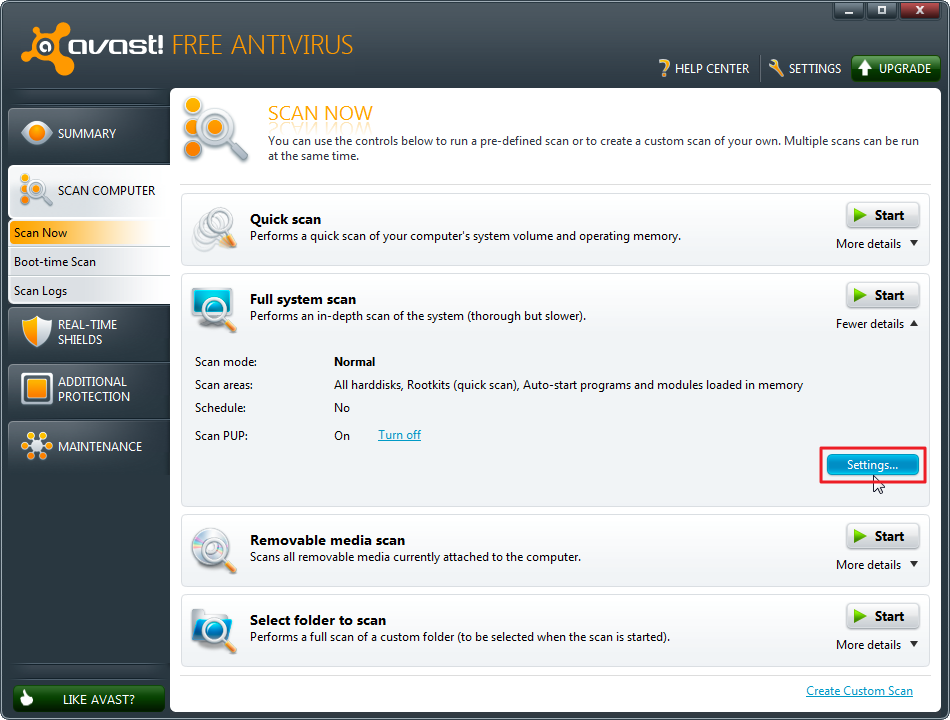950x720 pixels.
Task: Open Scan Logs
Action: pos(89,291)
